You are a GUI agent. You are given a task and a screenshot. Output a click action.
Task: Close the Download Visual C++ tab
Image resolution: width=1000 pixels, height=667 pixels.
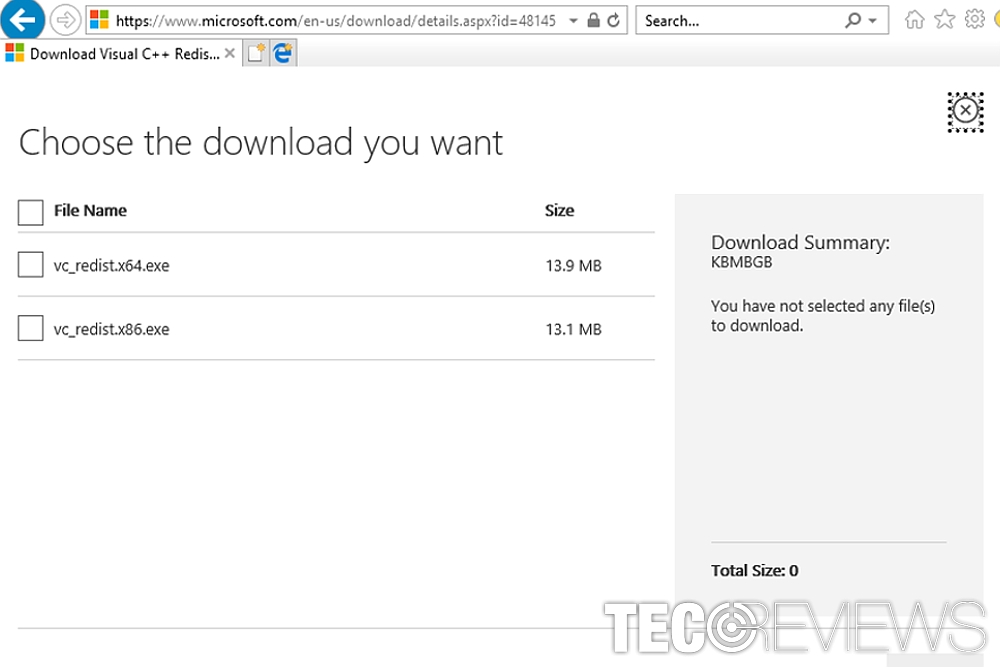[x=230, y=54]
